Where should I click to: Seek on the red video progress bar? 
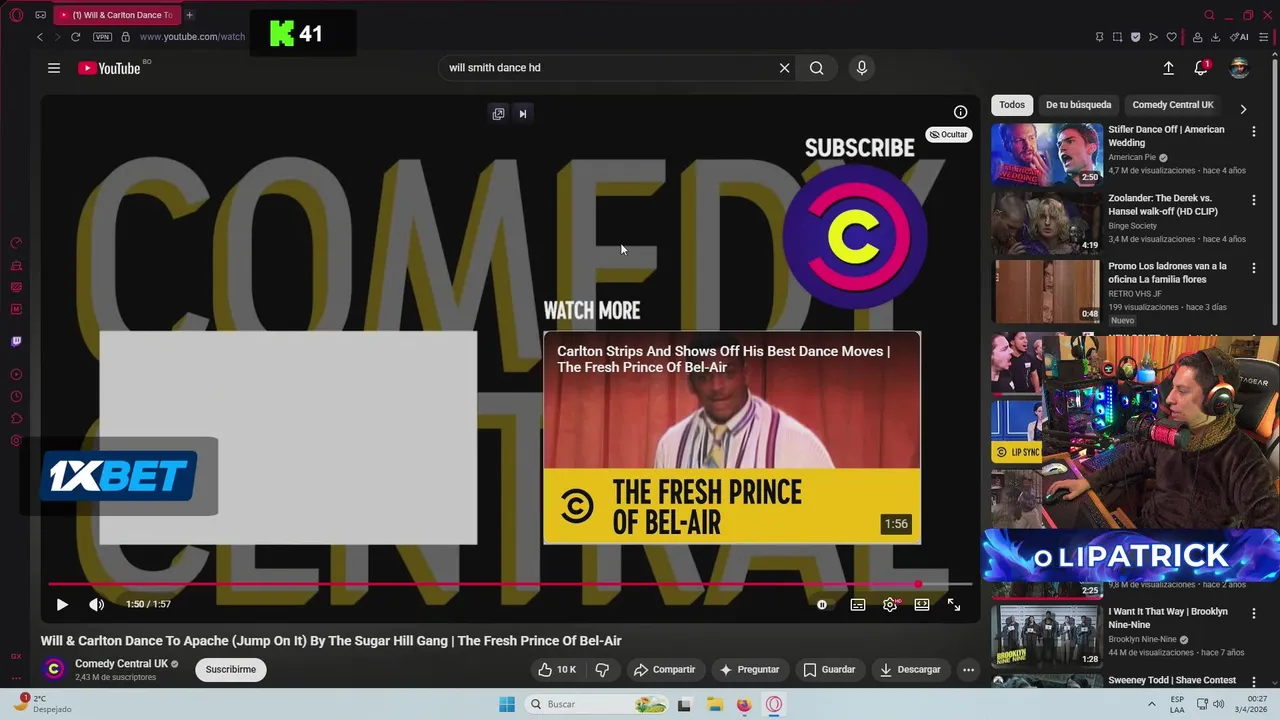[510, 584]
